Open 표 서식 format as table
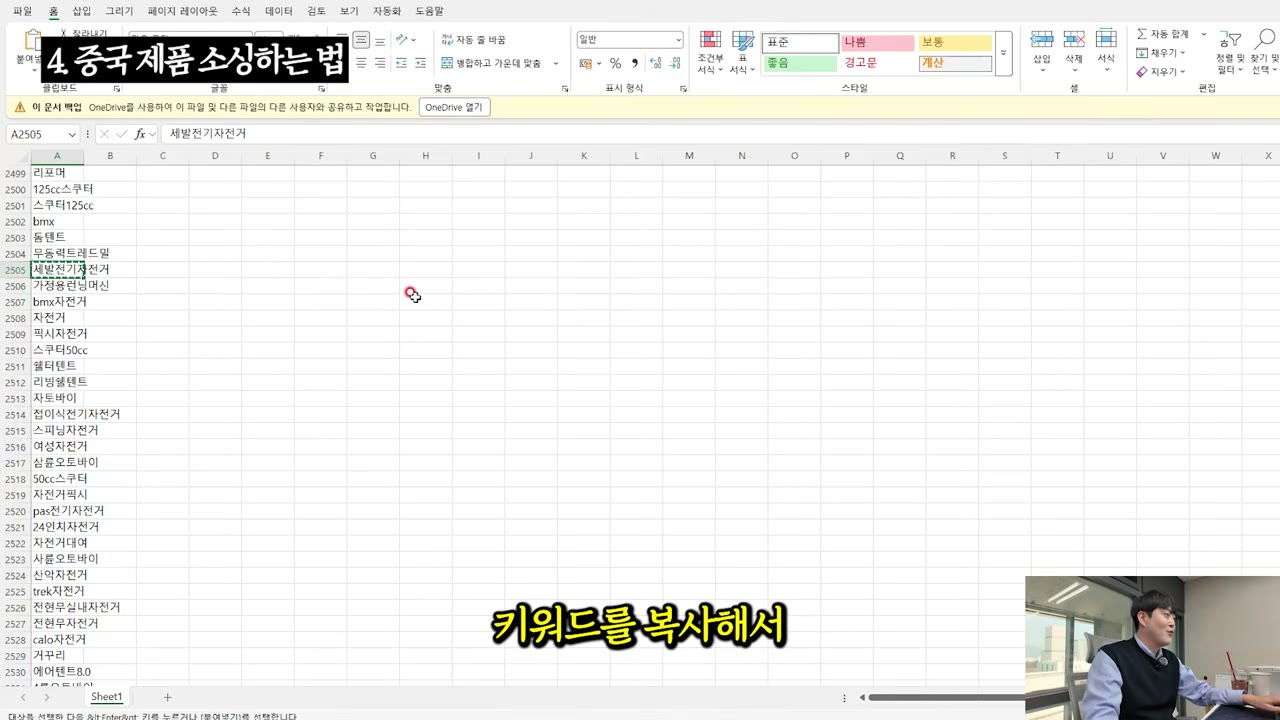1280x720 pixels. coord(742,53)
